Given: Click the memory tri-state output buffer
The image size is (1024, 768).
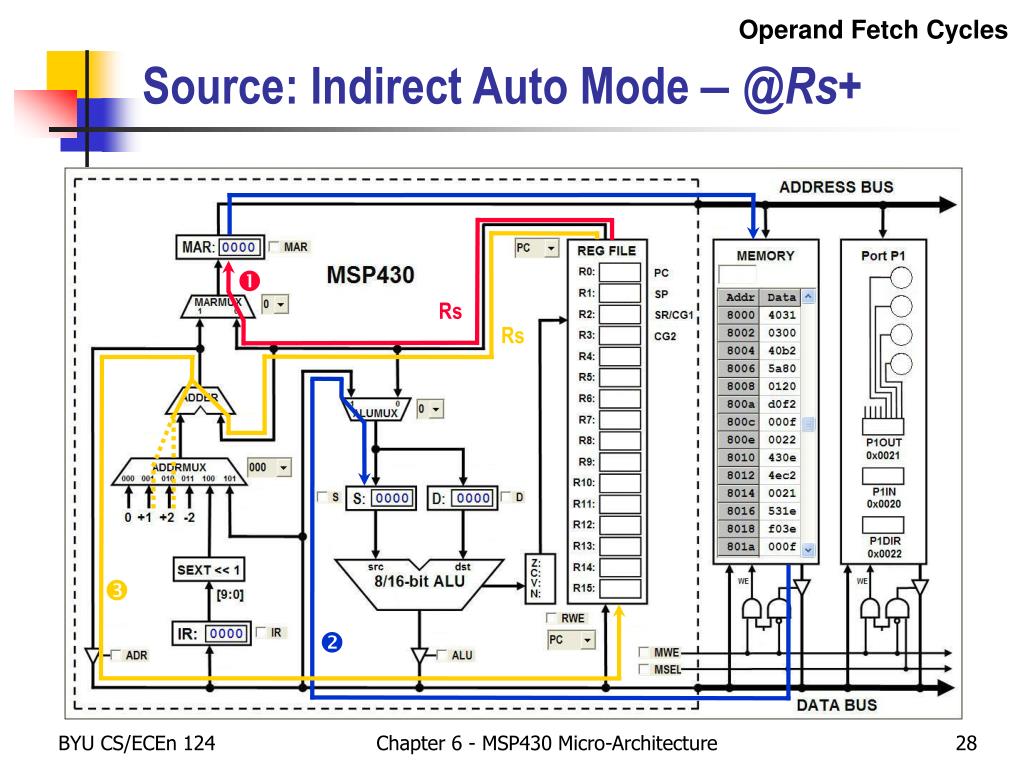Looking at the screenshot, I should (x=801, y=587).
